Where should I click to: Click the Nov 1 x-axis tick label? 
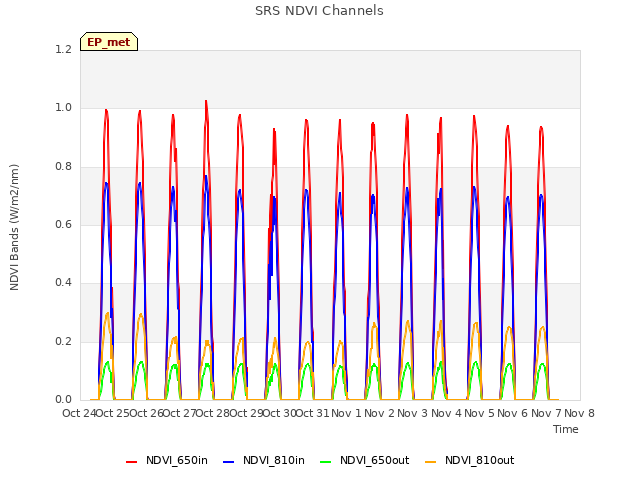click(346, 413)
